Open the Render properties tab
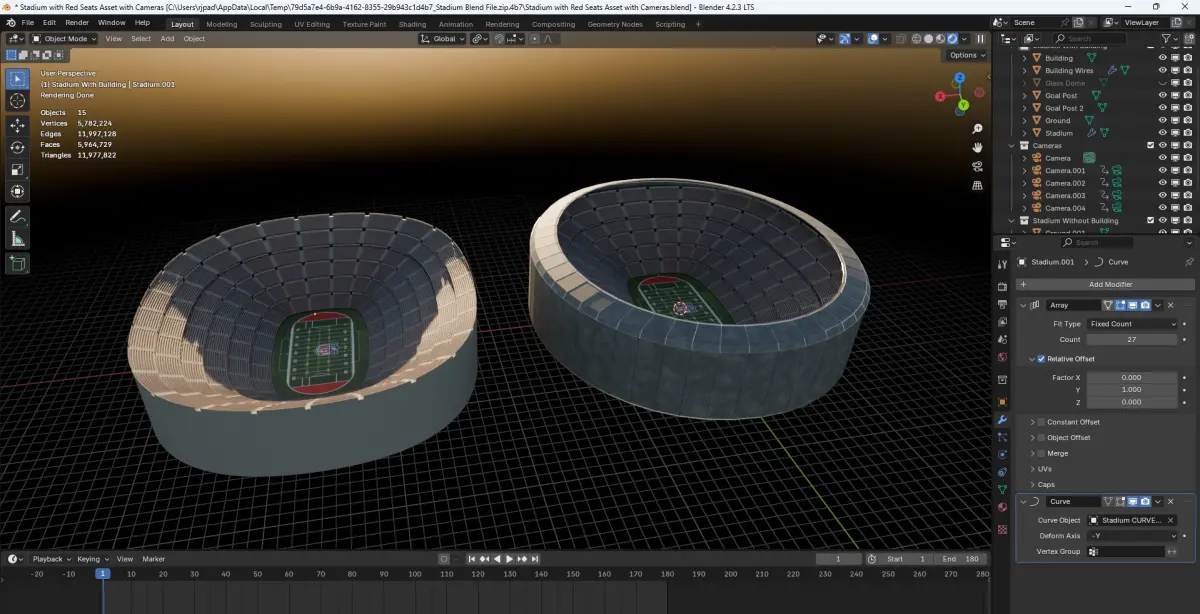 coord(1002,287)
